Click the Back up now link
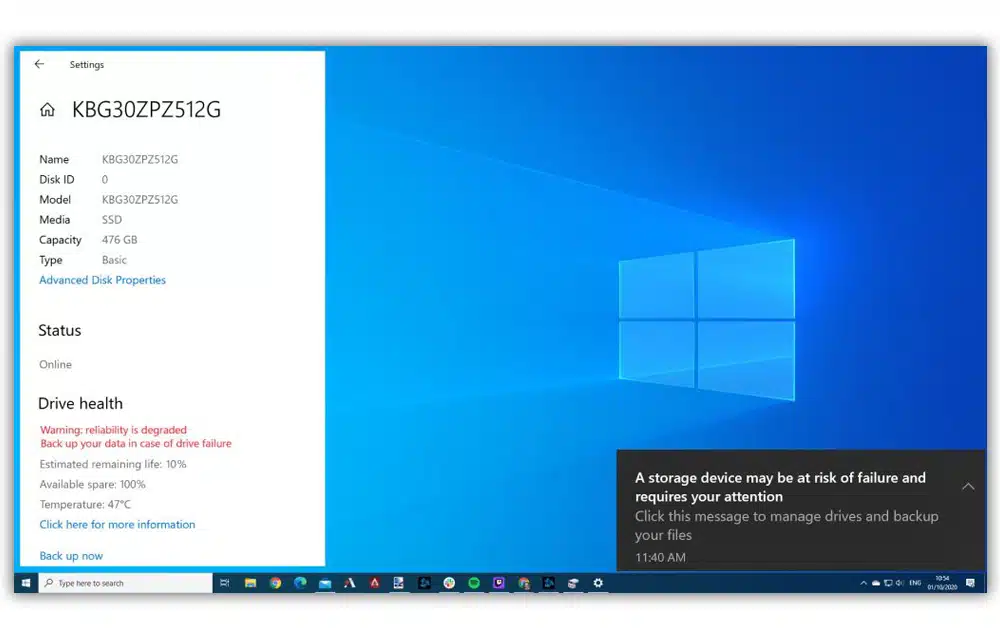1000x640 pixels. [71, 556]
